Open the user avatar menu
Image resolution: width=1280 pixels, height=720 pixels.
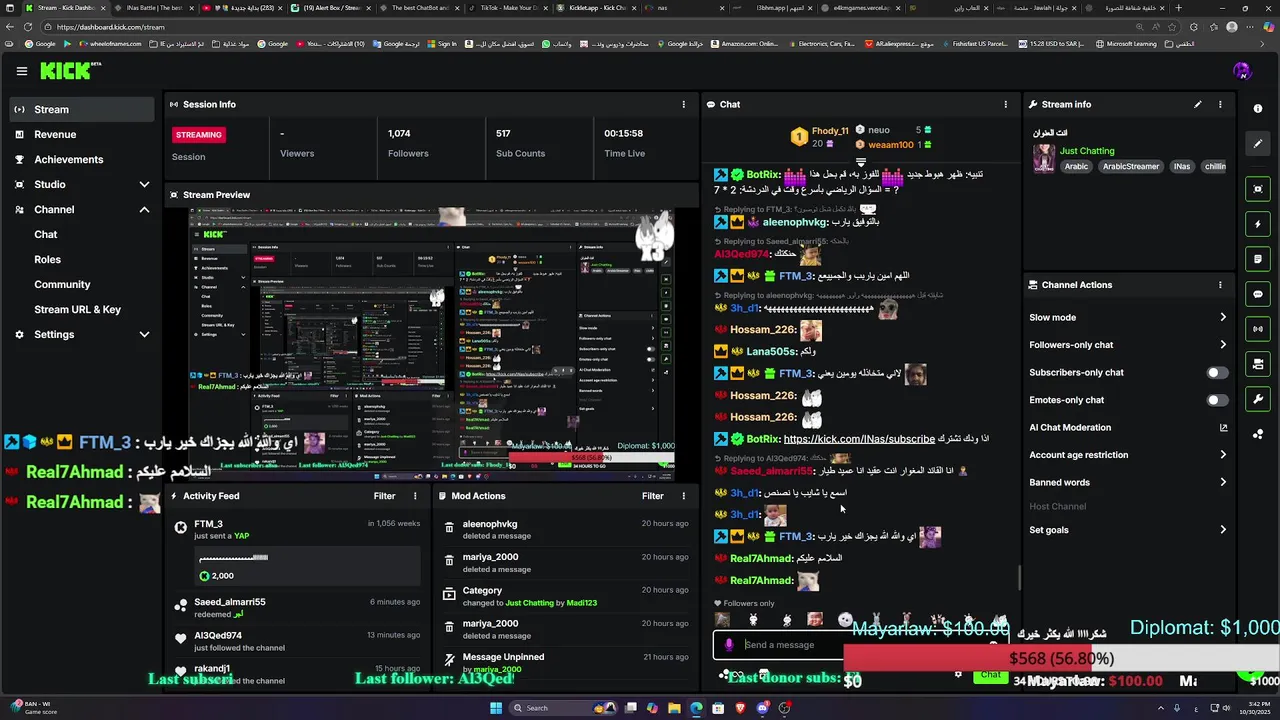tap(1242, 71)
